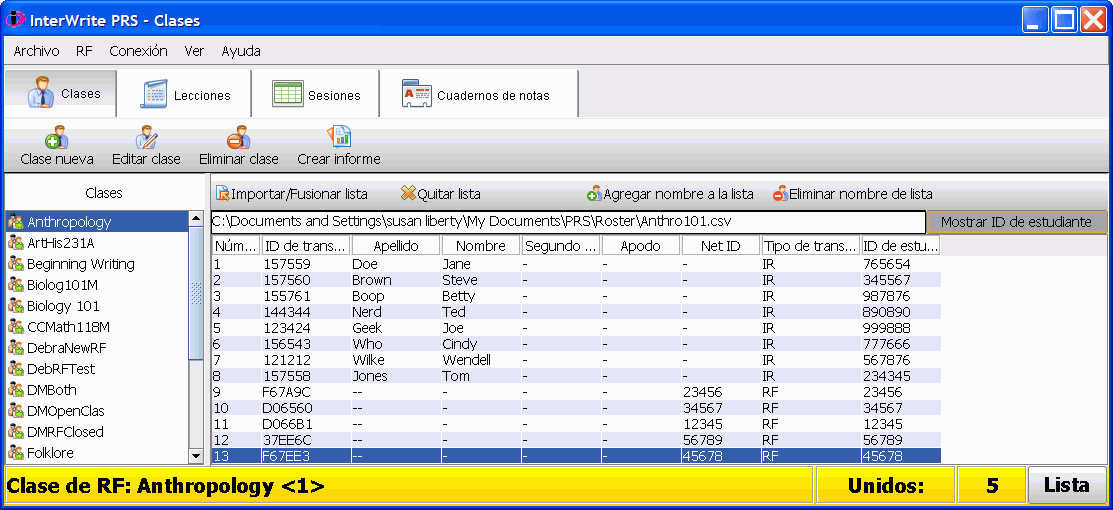Click the Agregar nombre a la lista icon
The width and height of the screenshot is (1113, 510).
594,193
